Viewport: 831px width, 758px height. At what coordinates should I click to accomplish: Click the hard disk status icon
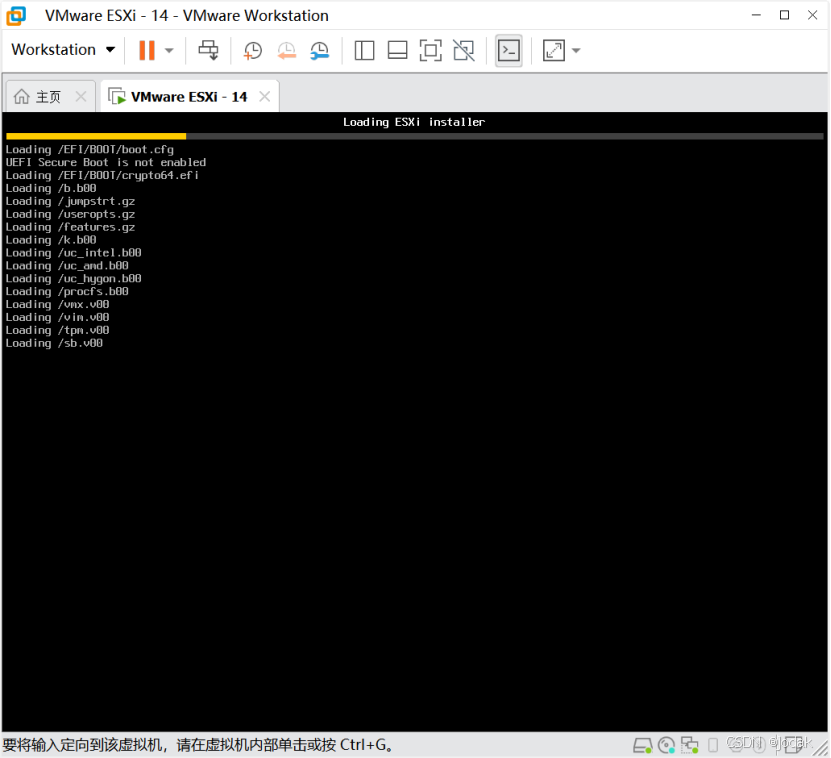coord(643,745)
